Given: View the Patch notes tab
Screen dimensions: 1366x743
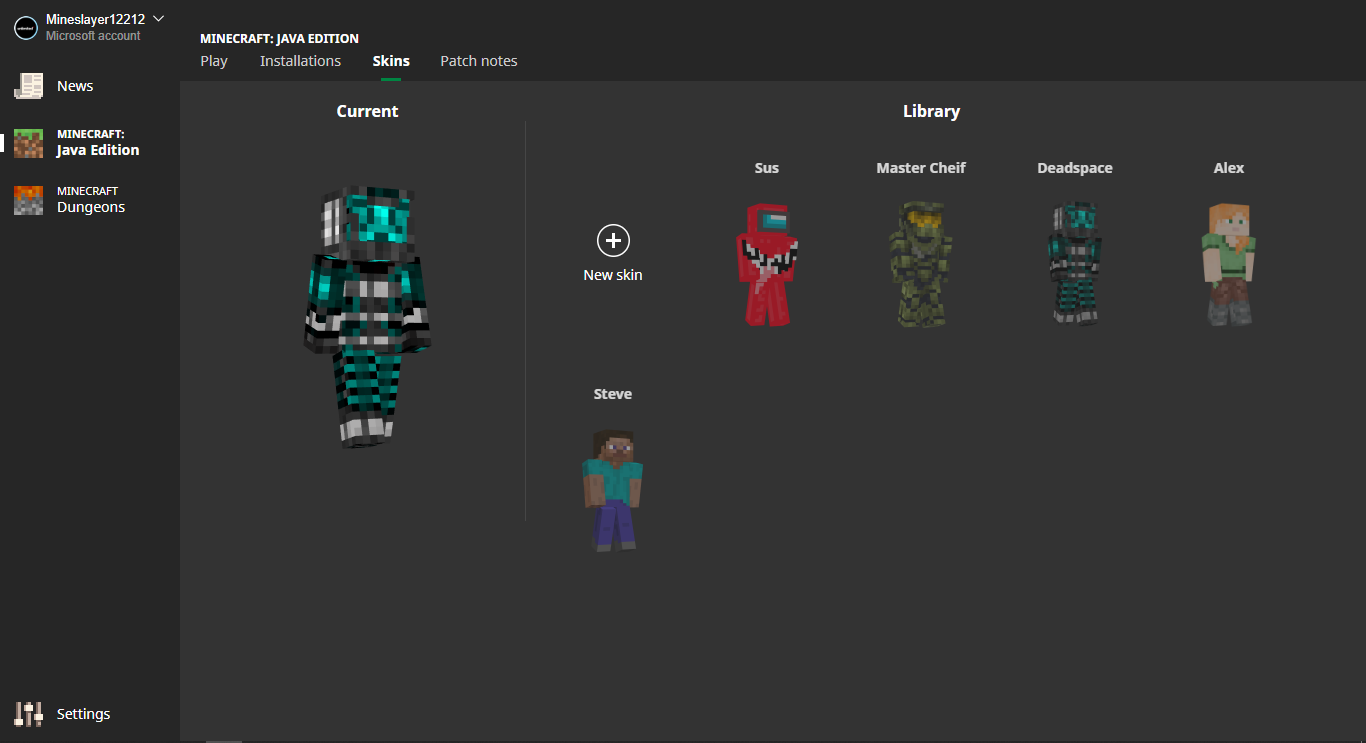Looking at the screenshot, I should (x=479, y=61).
